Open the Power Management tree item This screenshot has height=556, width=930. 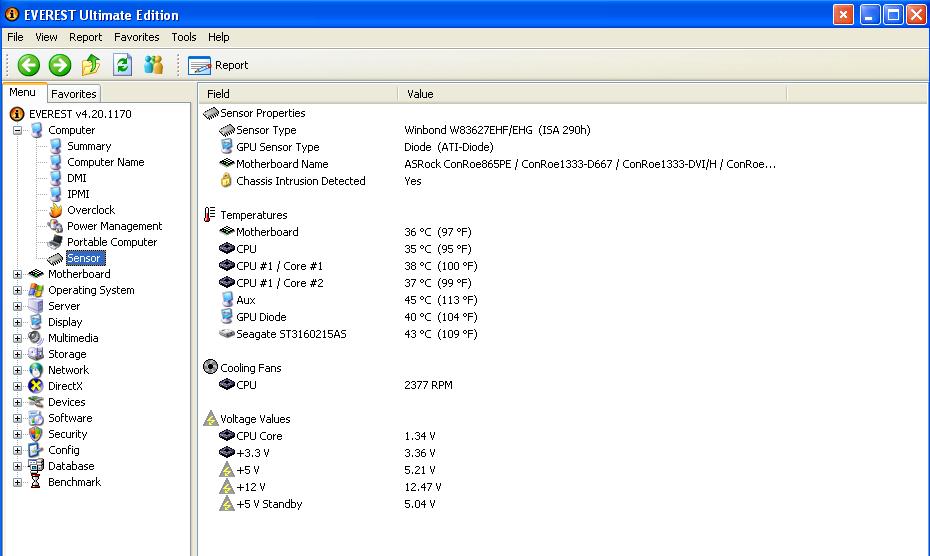114,226
